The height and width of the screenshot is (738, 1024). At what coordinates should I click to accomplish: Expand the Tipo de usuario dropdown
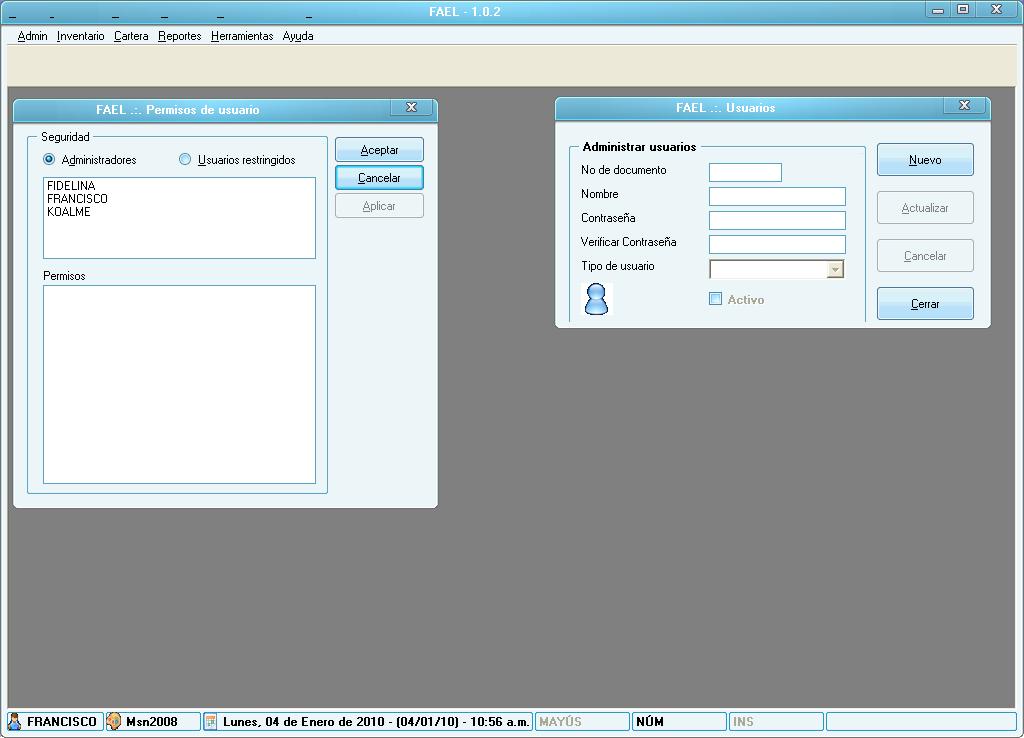coord(835,269)
